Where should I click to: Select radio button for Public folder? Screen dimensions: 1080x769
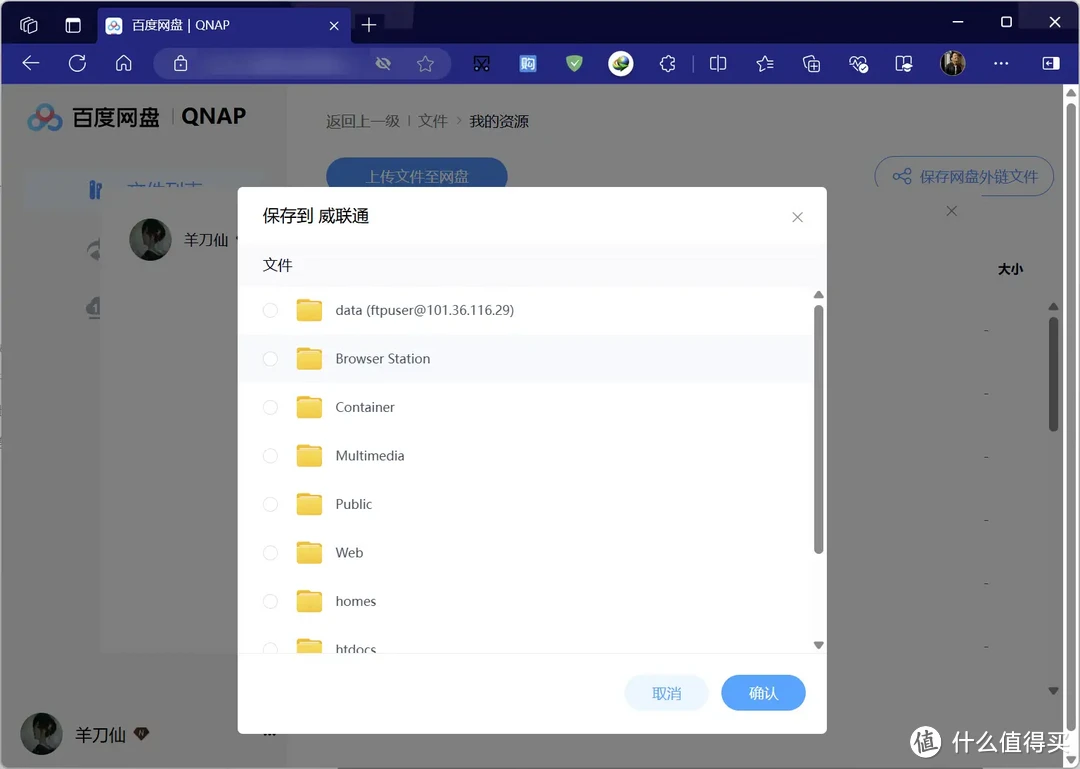pyautogui.click(x=271, y=504)
